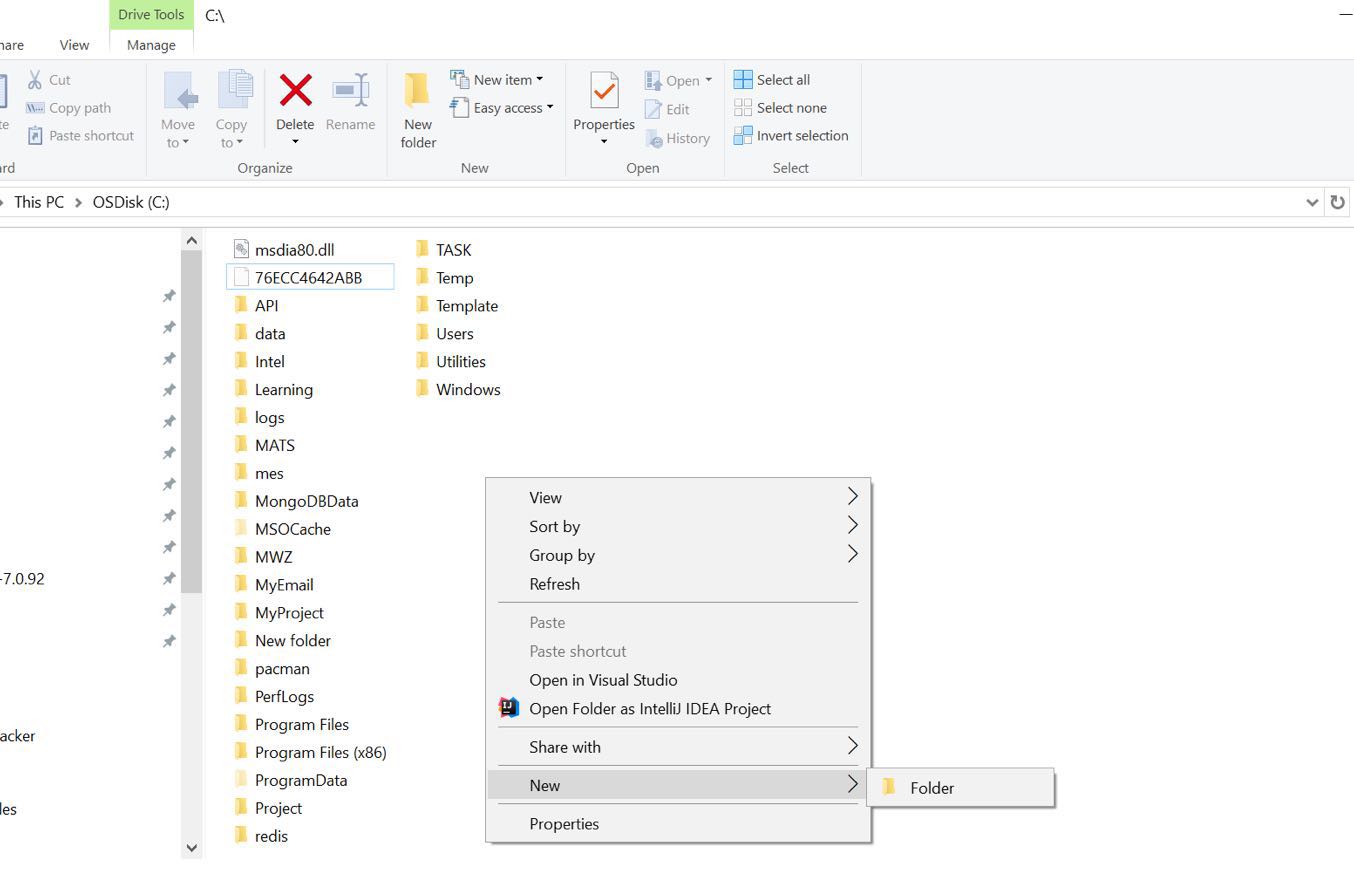Select the Template folder
1354x885 pixels.
point(456,306)
